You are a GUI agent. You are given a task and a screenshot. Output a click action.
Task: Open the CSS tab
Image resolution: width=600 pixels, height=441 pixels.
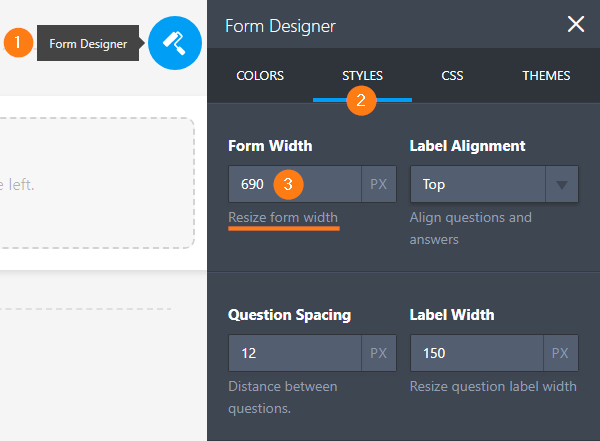pyautogui.click(x=452, y=76)
